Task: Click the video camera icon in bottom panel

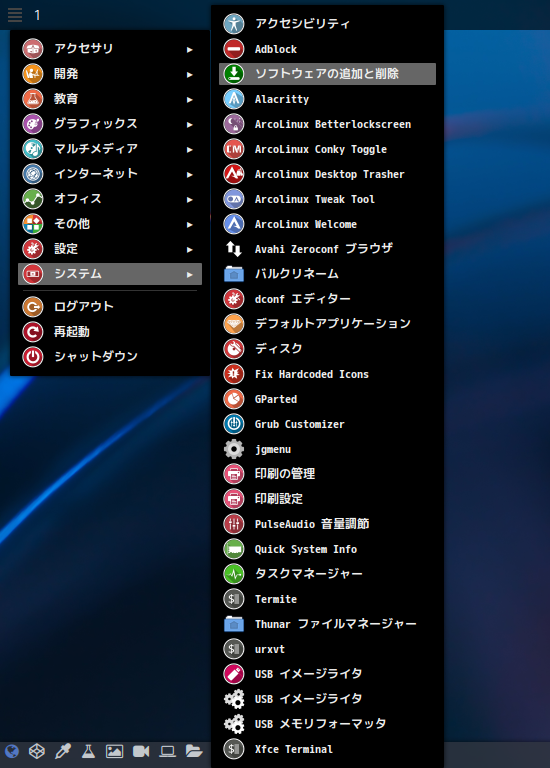Action: point(141,751)
